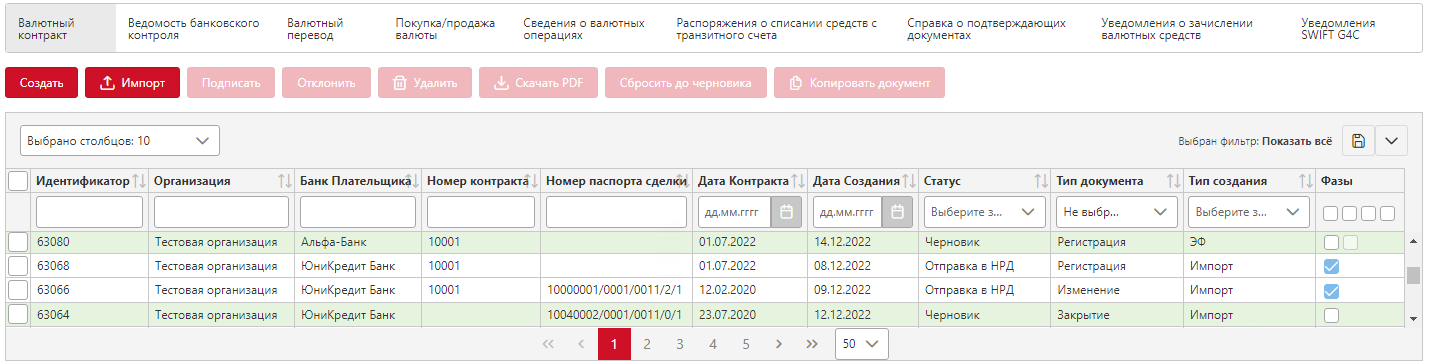Click the red Создать button
The height and width of the screenshot is (364, 1429).
pyautogui.click(x=41, y=83)
